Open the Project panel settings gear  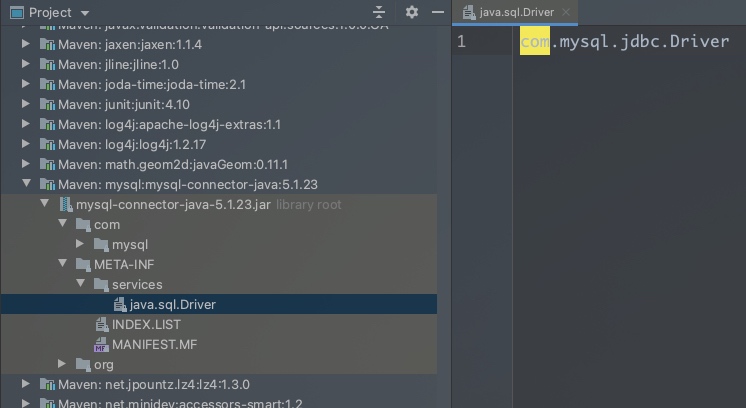click(x=412, y=12)
